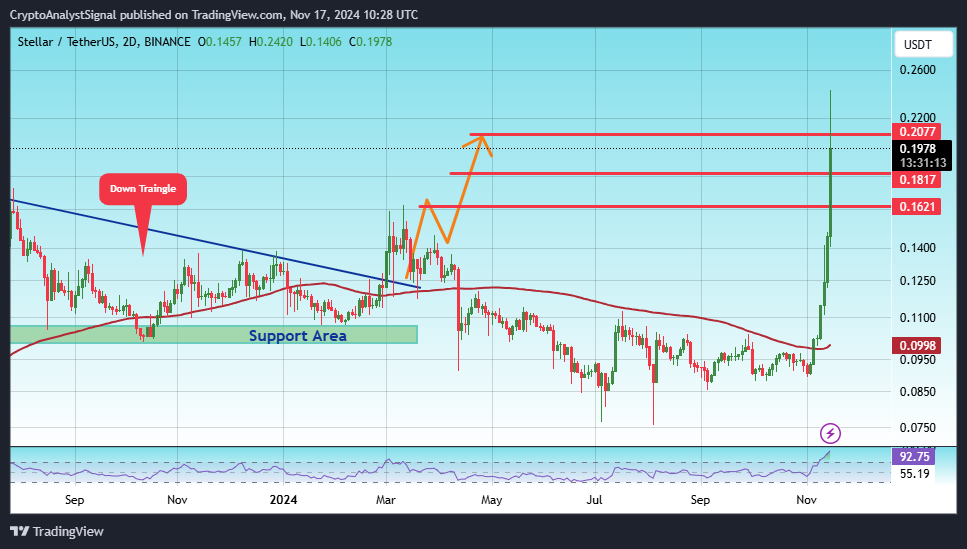Click the 0.2200 price axis label
This screenshot has height=549, width=967.
[918, 117]
